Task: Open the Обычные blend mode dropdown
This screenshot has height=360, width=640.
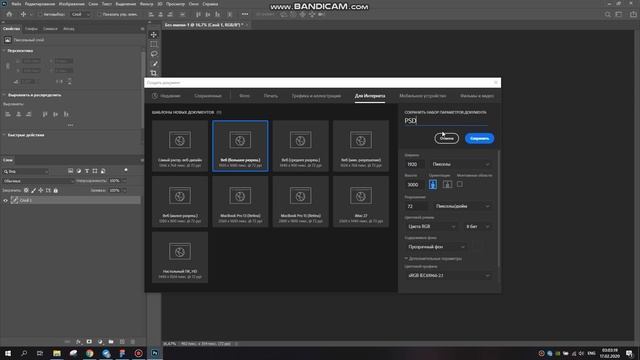Action: [x=38, y=181]
